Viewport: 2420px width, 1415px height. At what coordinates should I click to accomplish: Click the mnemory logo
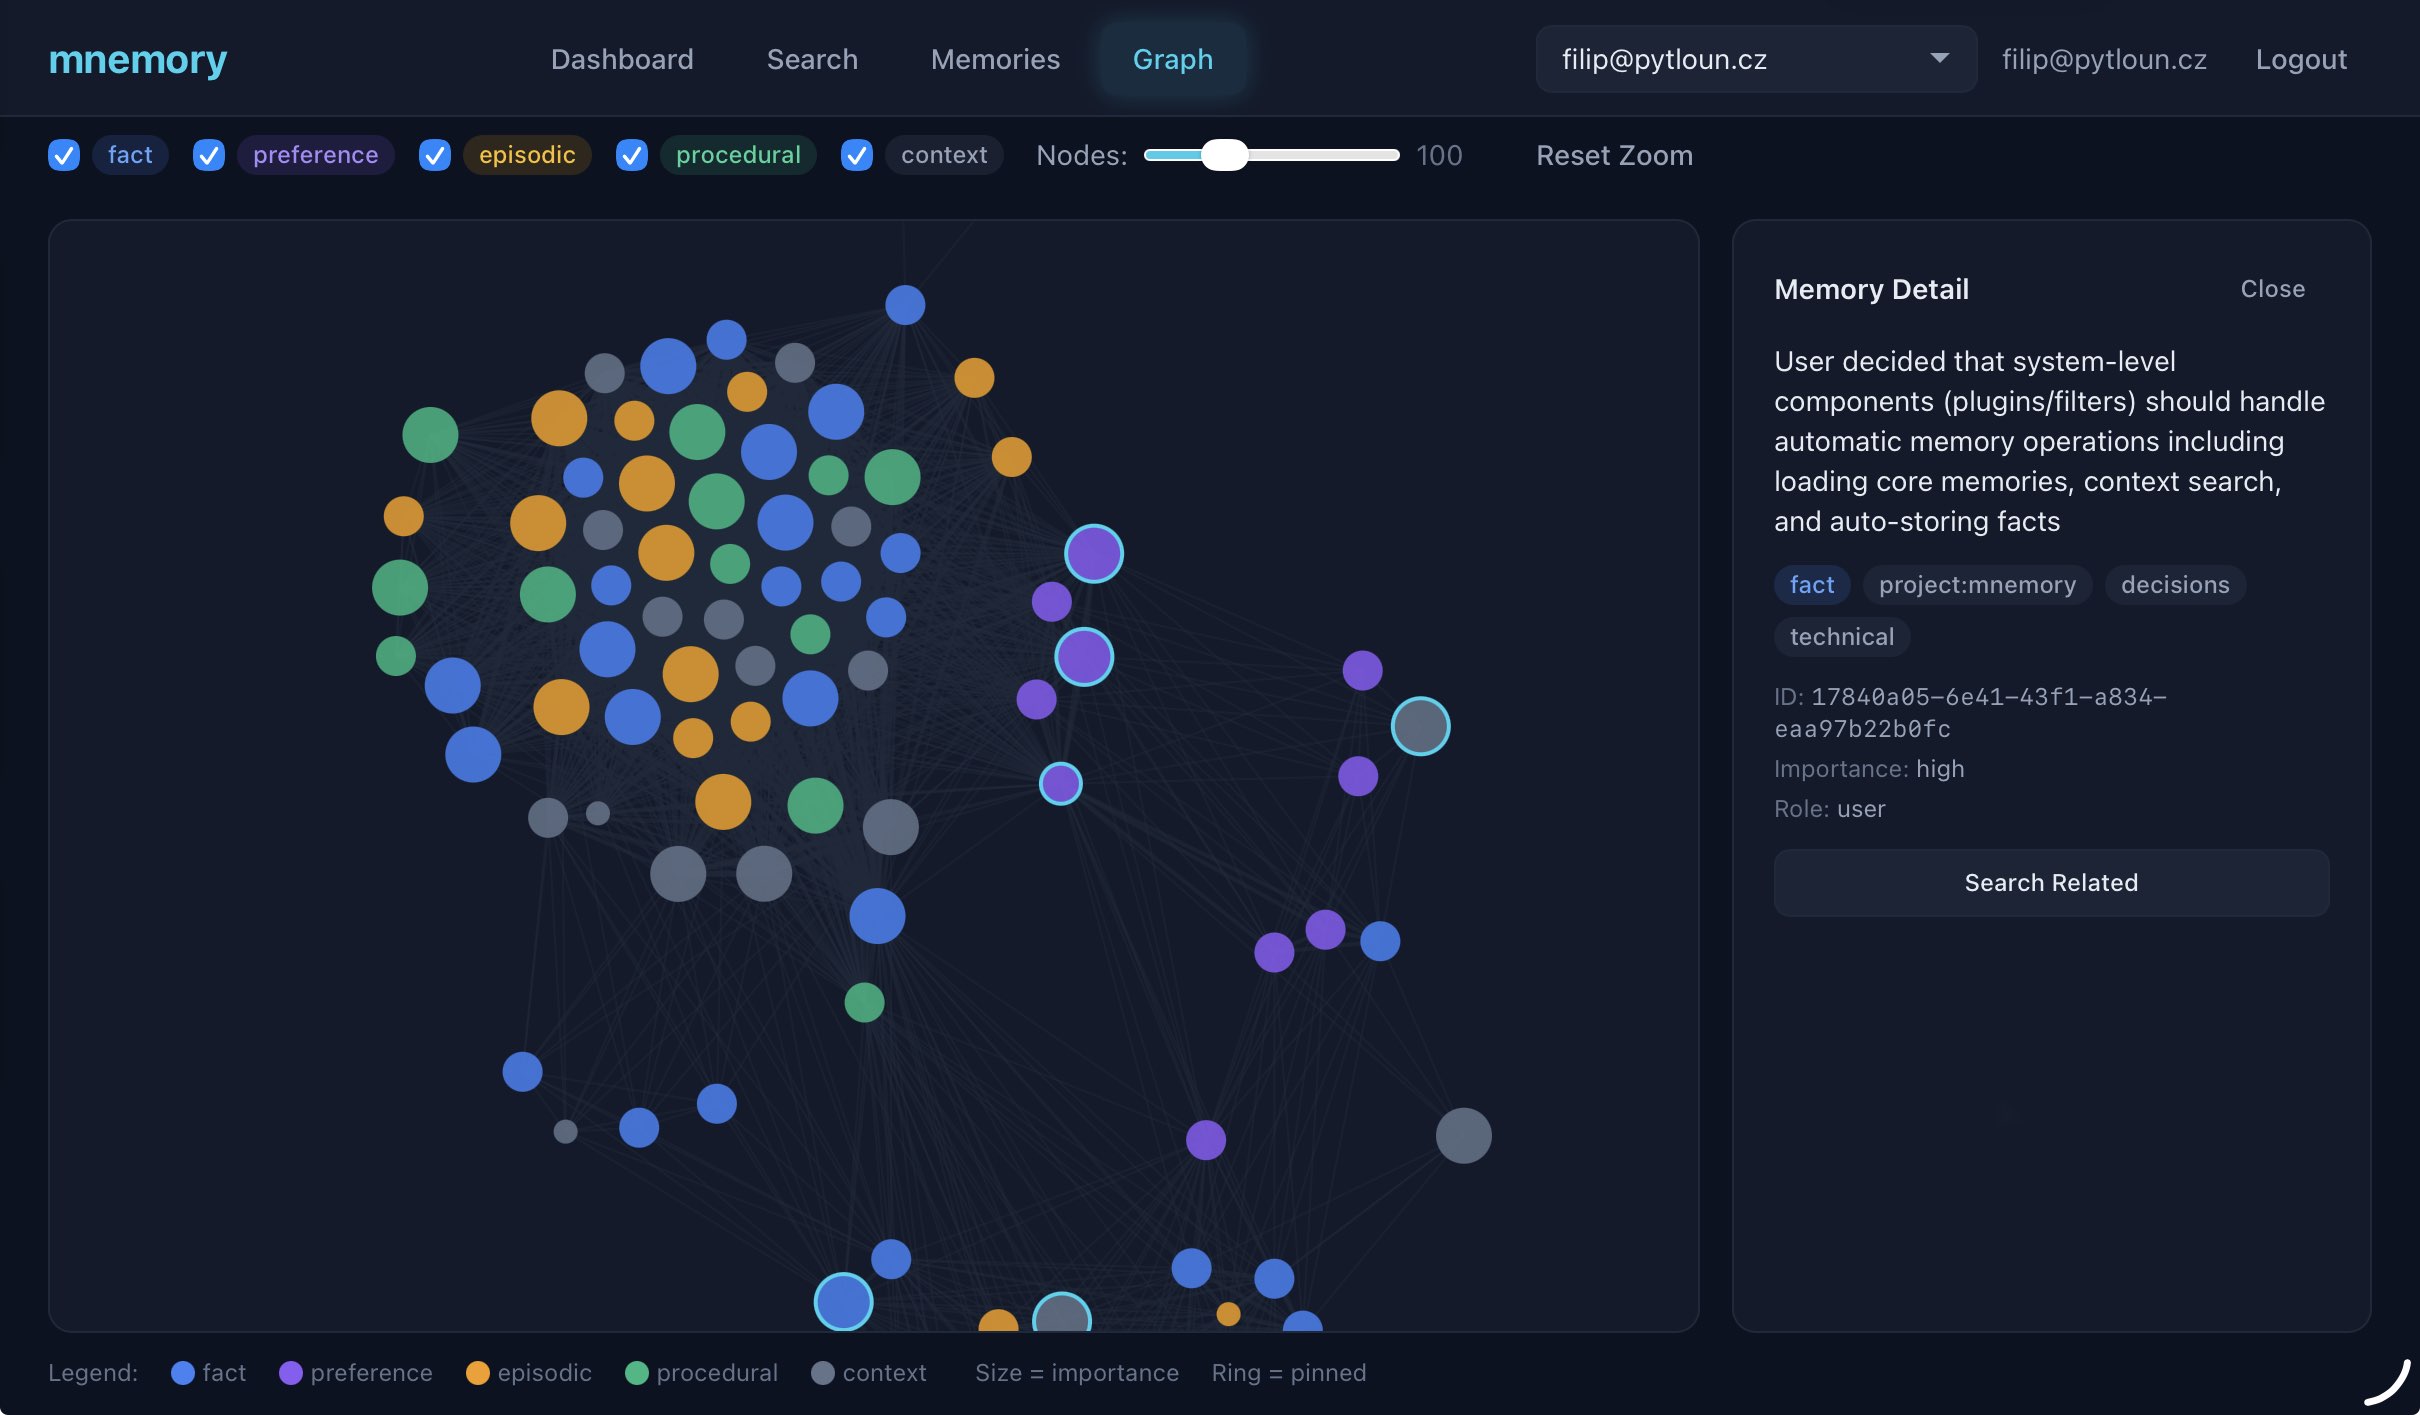click(138, 60)
